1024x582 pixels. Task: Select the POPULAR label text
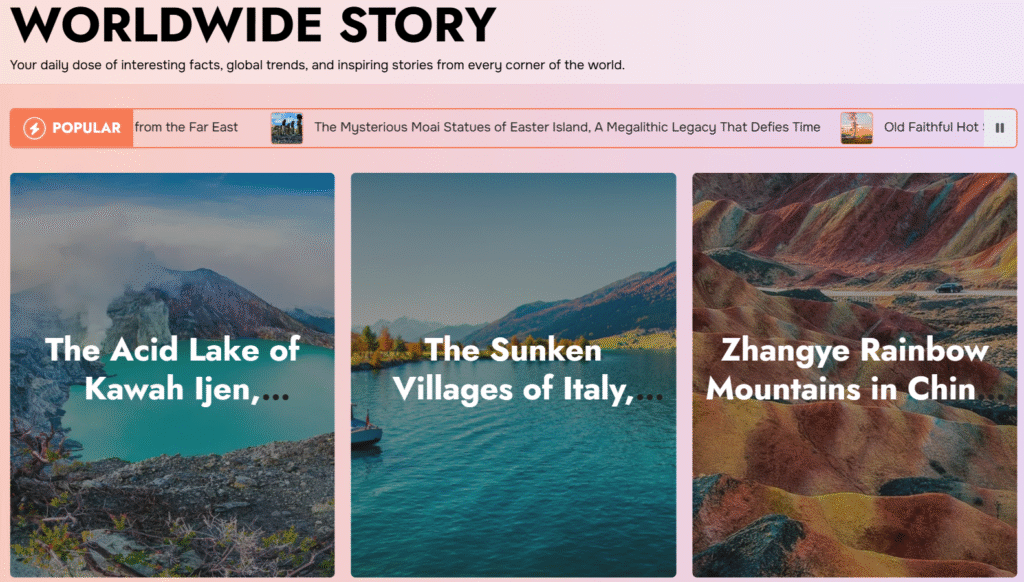(86, 128)
